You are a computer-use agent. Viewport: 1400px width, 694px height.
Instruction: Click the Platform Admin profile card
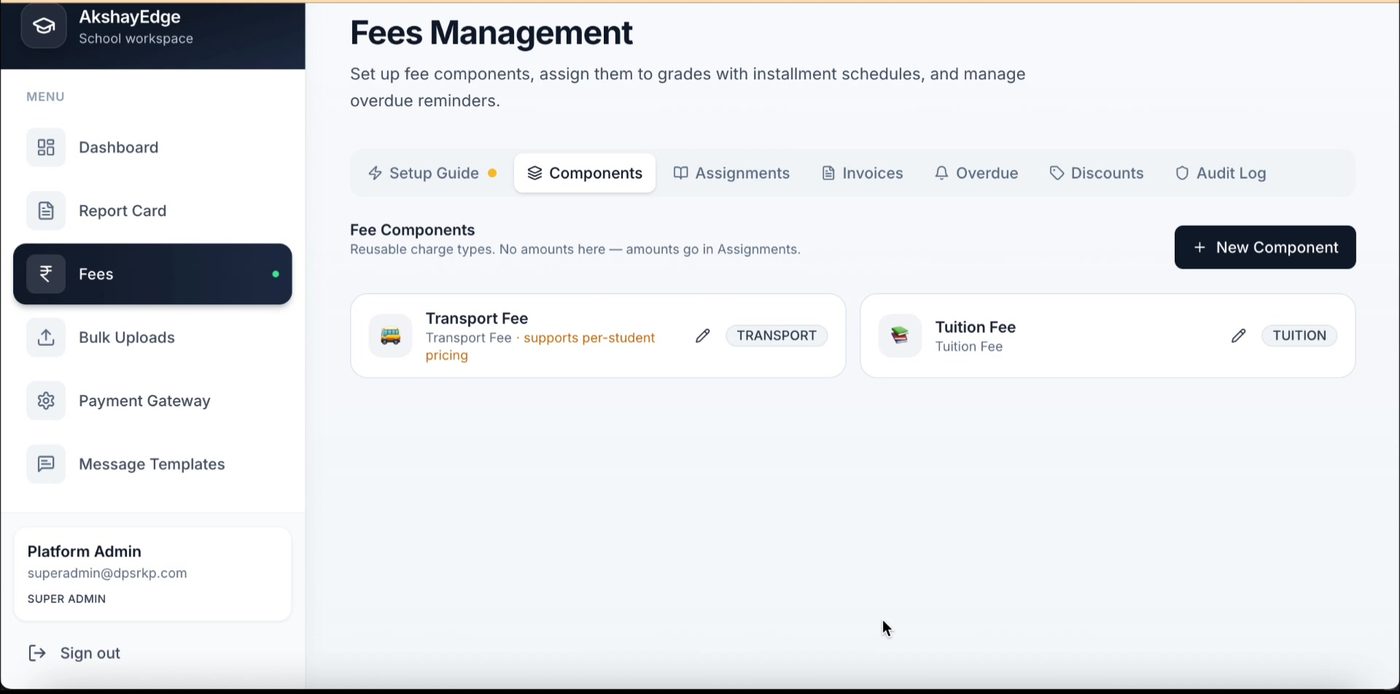tap(152, 574)
